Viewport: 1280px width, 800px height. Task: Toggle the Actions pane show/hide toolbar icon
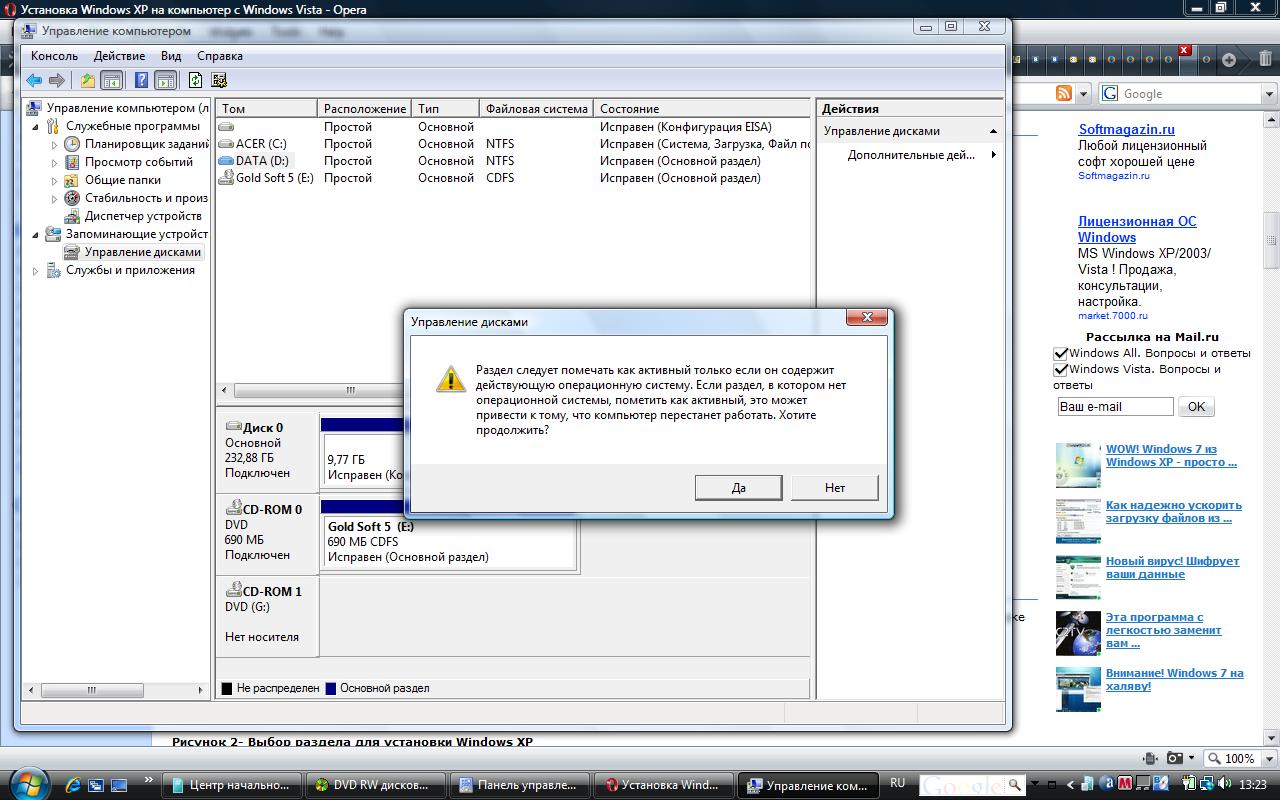click(x=166, y=81)
